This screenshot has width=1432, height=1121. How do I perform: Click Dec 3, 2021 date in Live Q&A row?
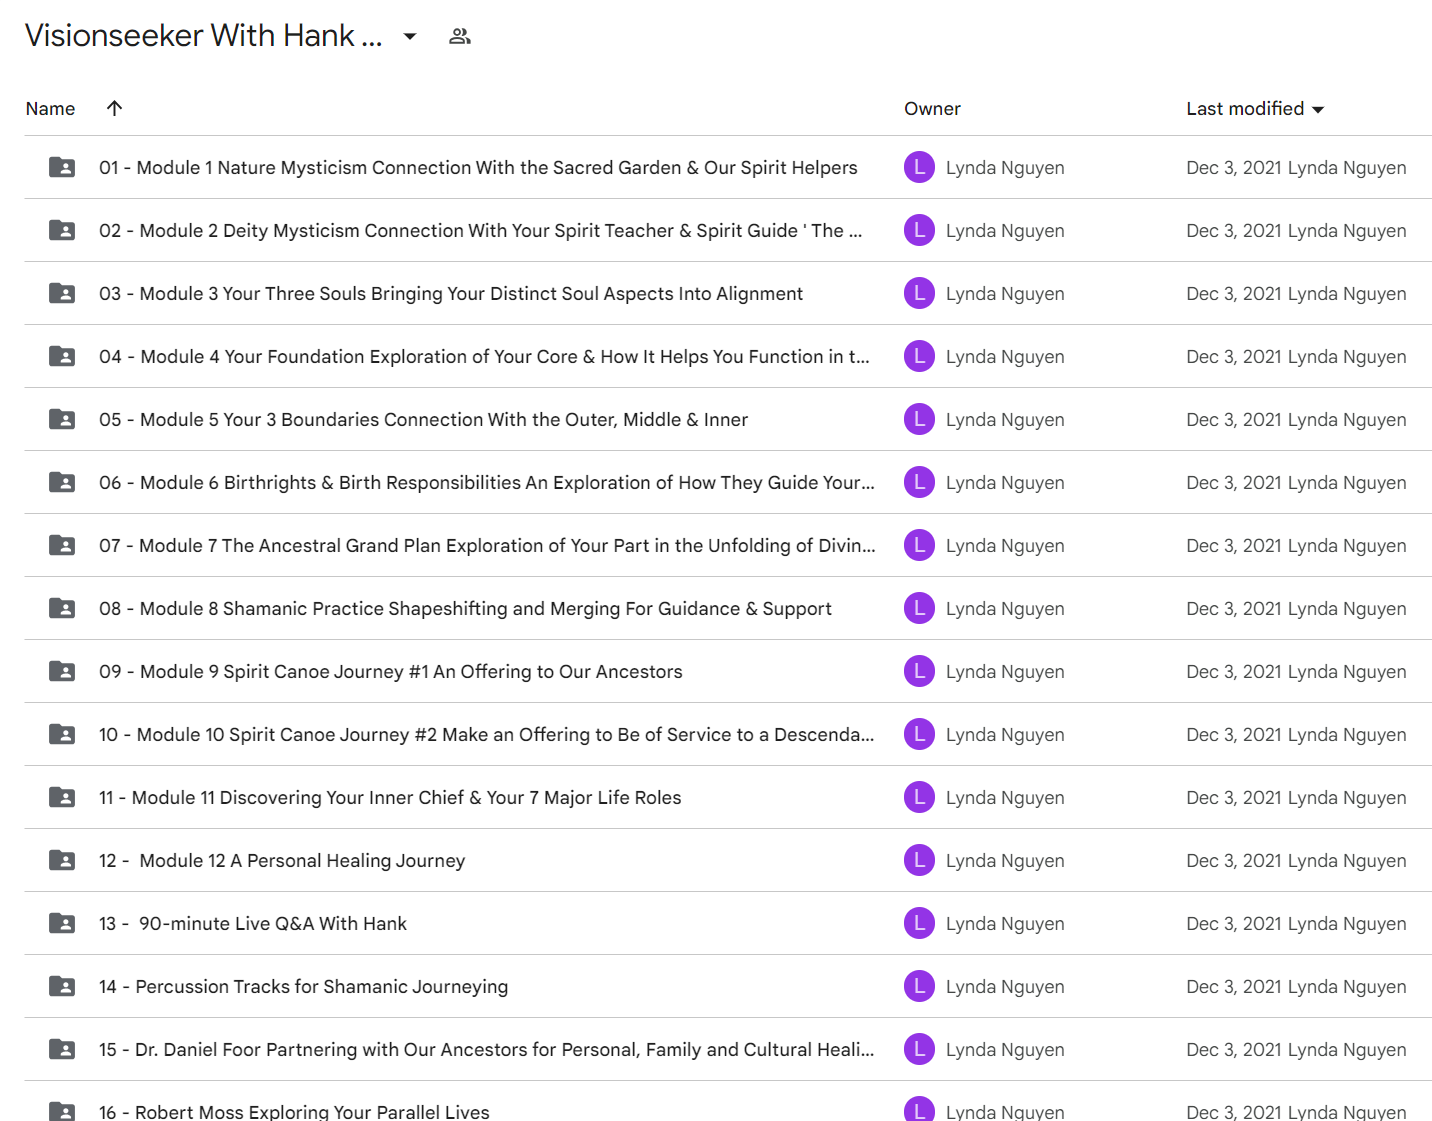pyautogui.click(x=1234, y=924)
